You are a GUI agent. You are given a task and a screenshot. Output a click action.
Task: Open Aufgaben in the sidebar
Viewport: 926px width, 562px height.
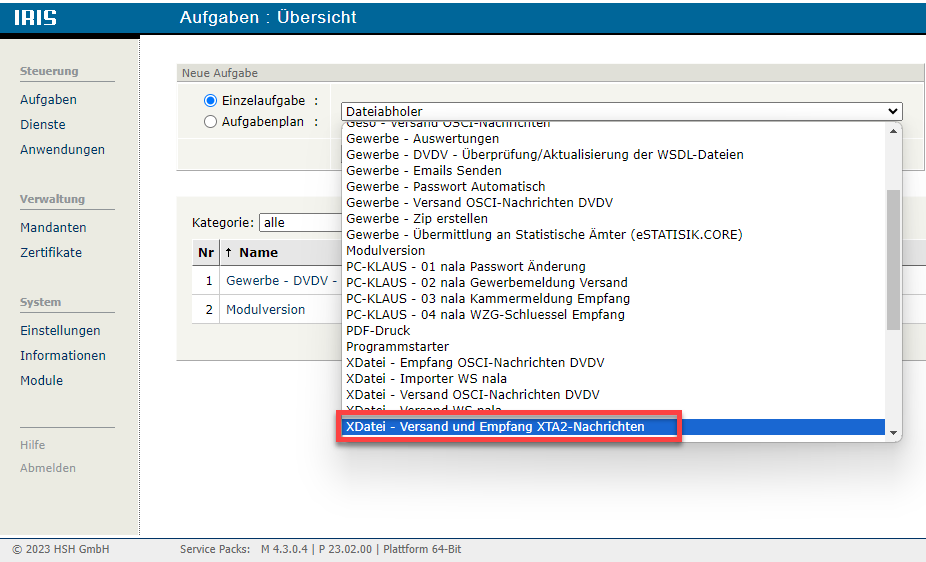(48, 100)
